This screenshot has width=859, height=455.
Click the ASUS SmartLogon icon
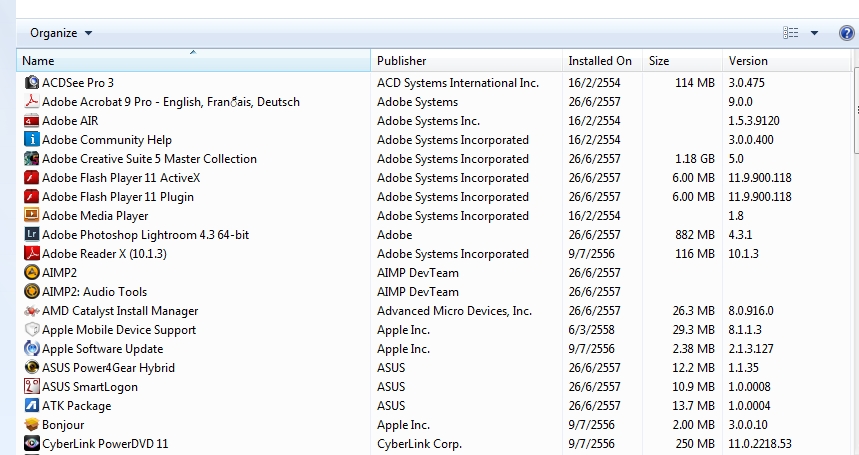click(32, 387)
